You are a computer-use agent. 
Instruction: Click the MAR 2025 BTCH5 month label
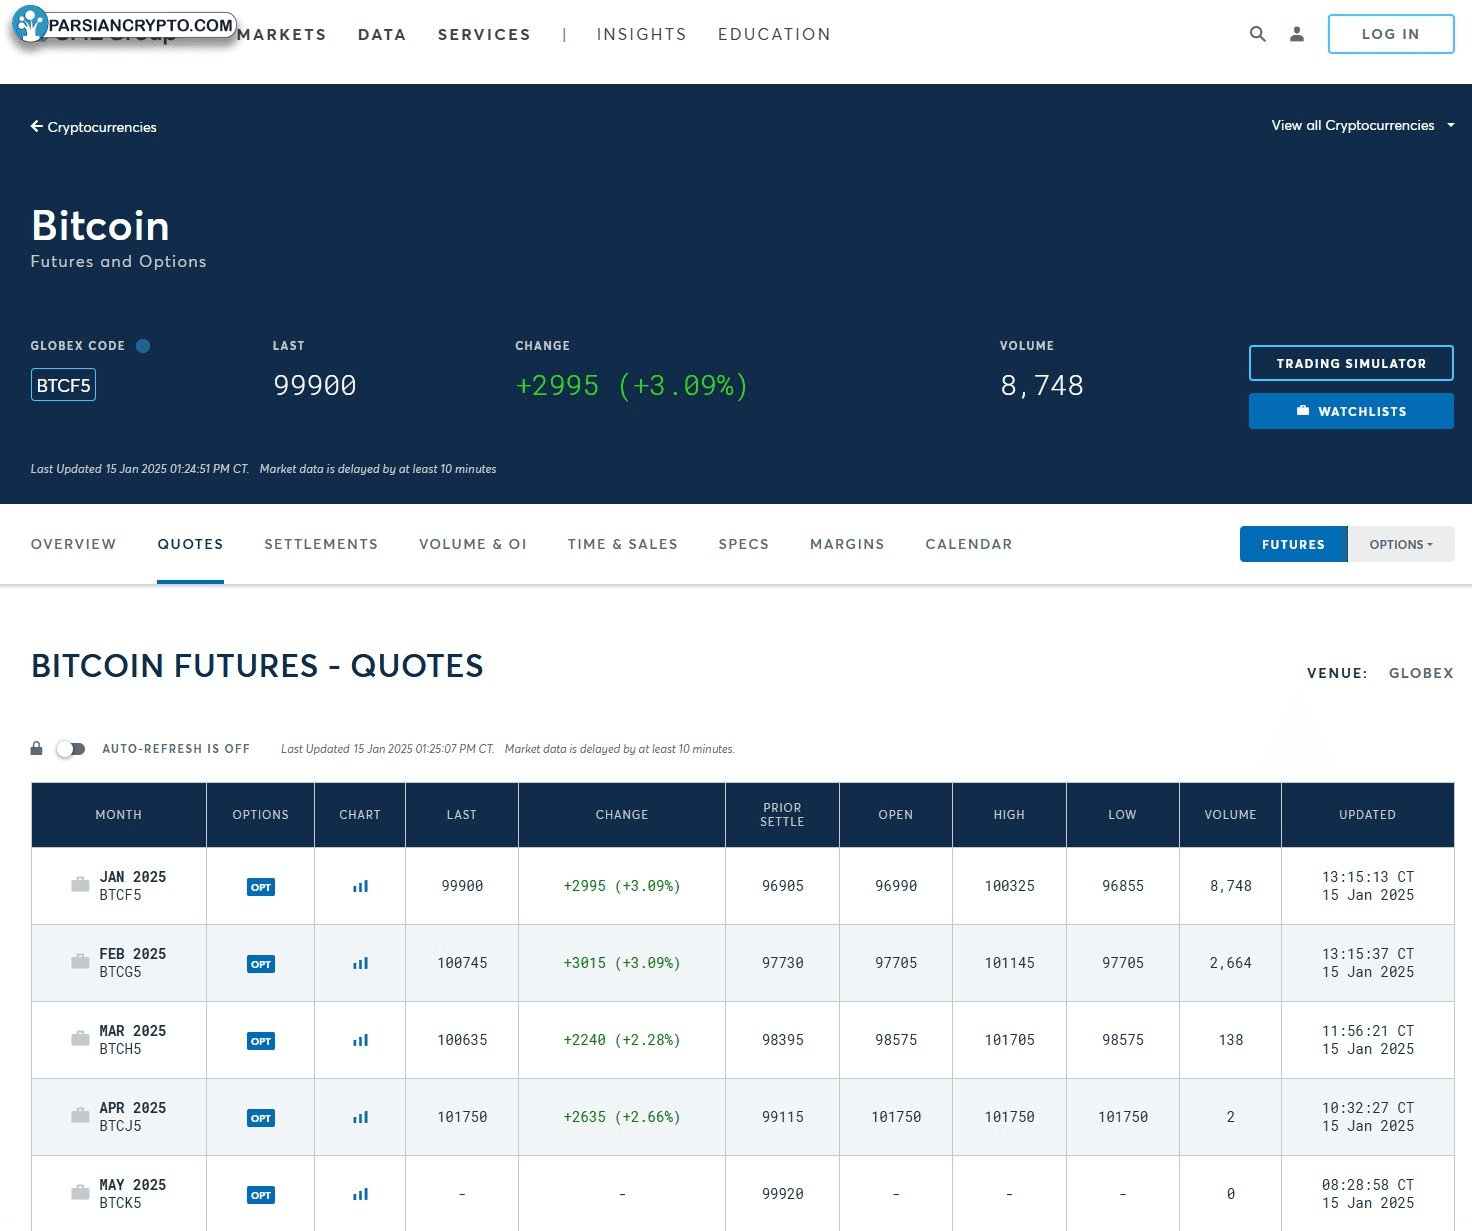(x=133, y=1040)
